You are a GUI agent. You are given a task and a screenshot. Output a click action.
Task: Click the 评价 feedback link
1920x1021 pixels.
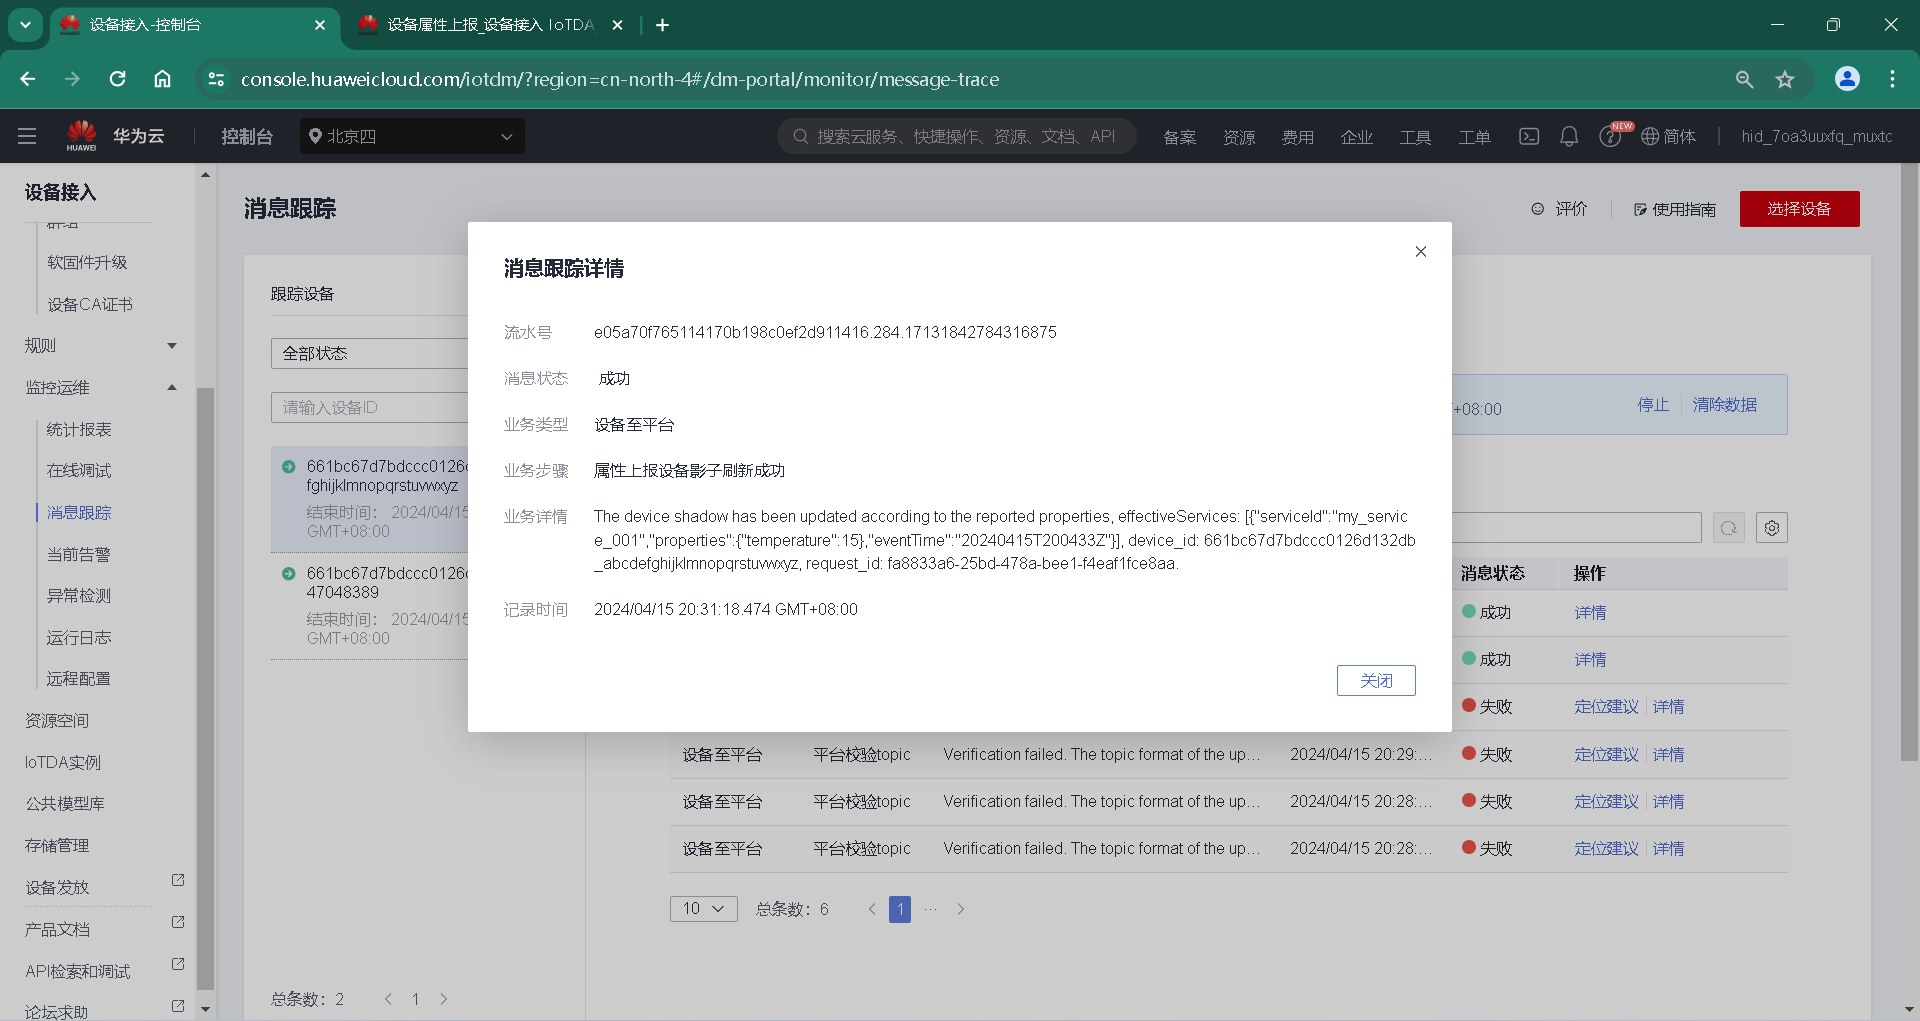pos(1560,209)
